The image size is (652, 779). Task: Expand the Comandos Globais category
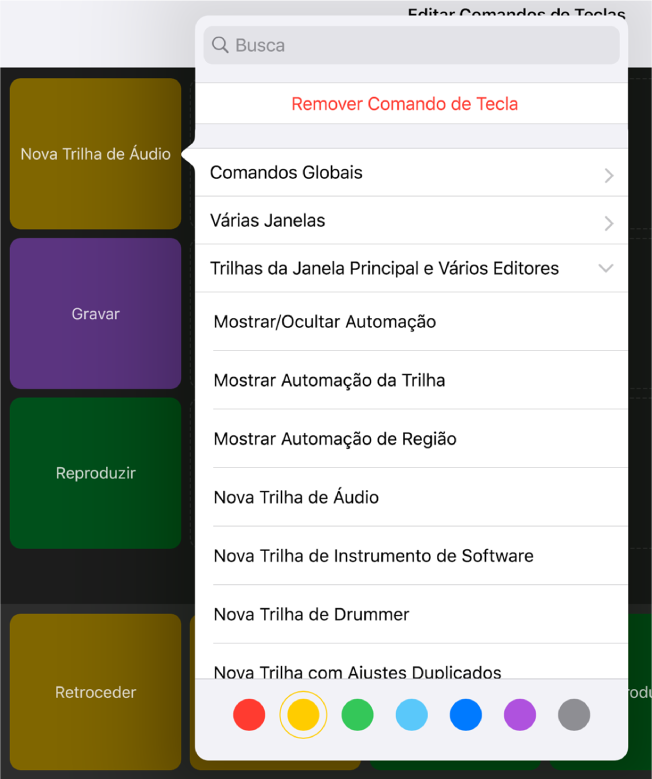tap(411, 172)
